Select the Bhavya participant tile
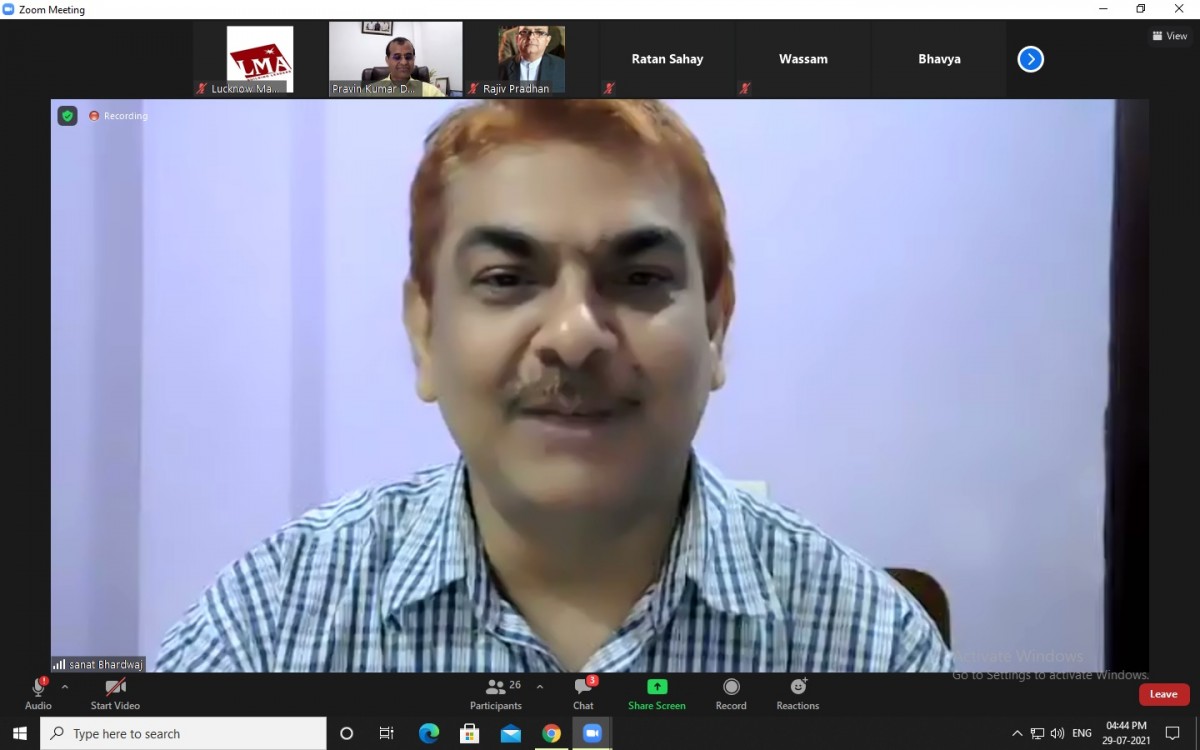This screenshot has width=1200, height=750. point(940,59)
